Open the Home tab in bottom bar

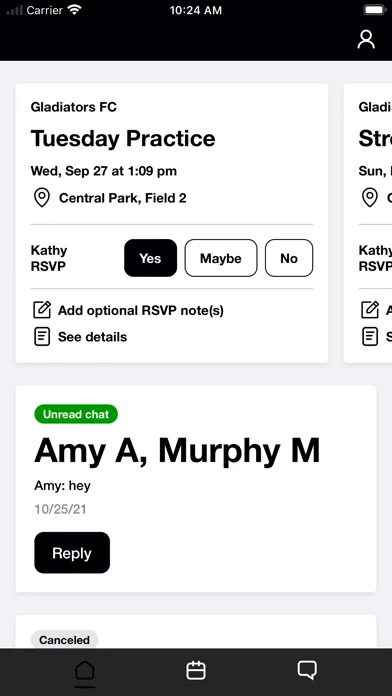85,671
